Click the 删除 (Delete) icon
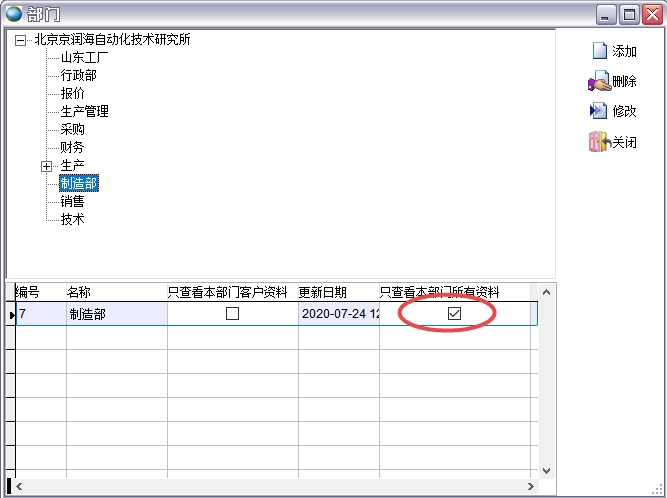667x498 pixels. click(x=599, y=81)
